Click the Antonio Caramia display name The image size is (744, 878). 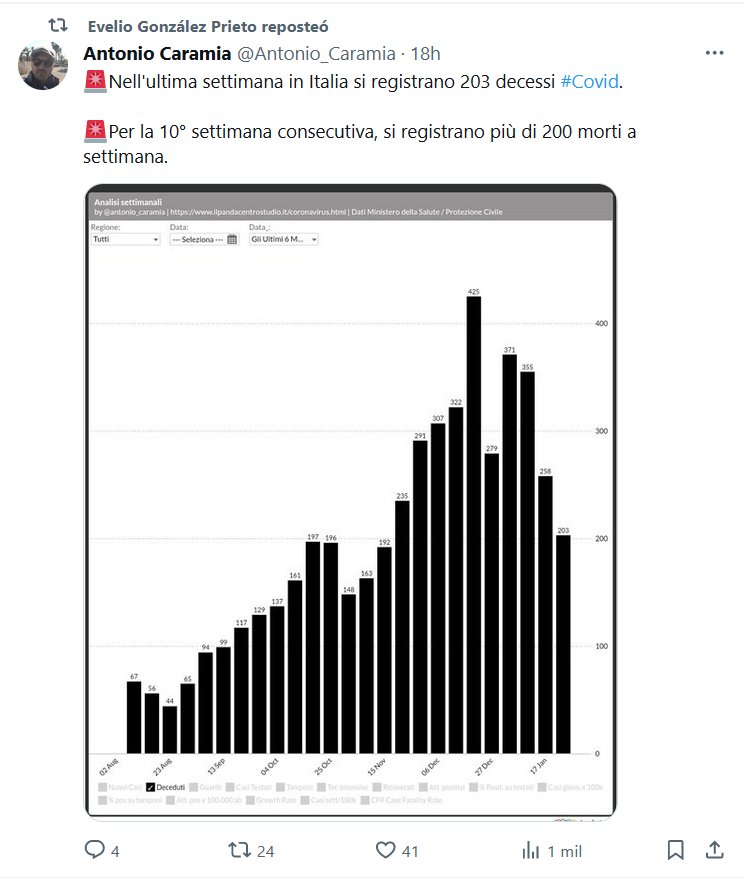coord(157,53)
